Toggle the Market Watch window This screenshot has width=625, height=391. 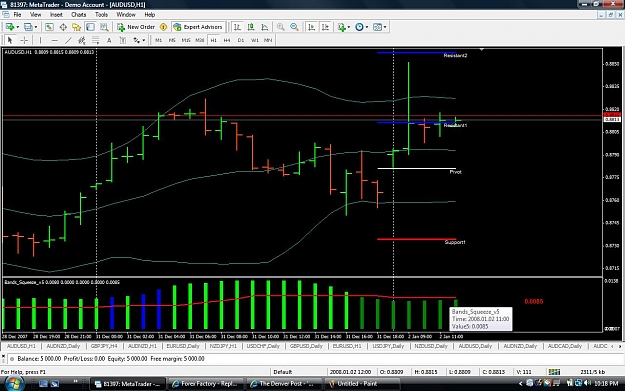[x=49, y=27]
